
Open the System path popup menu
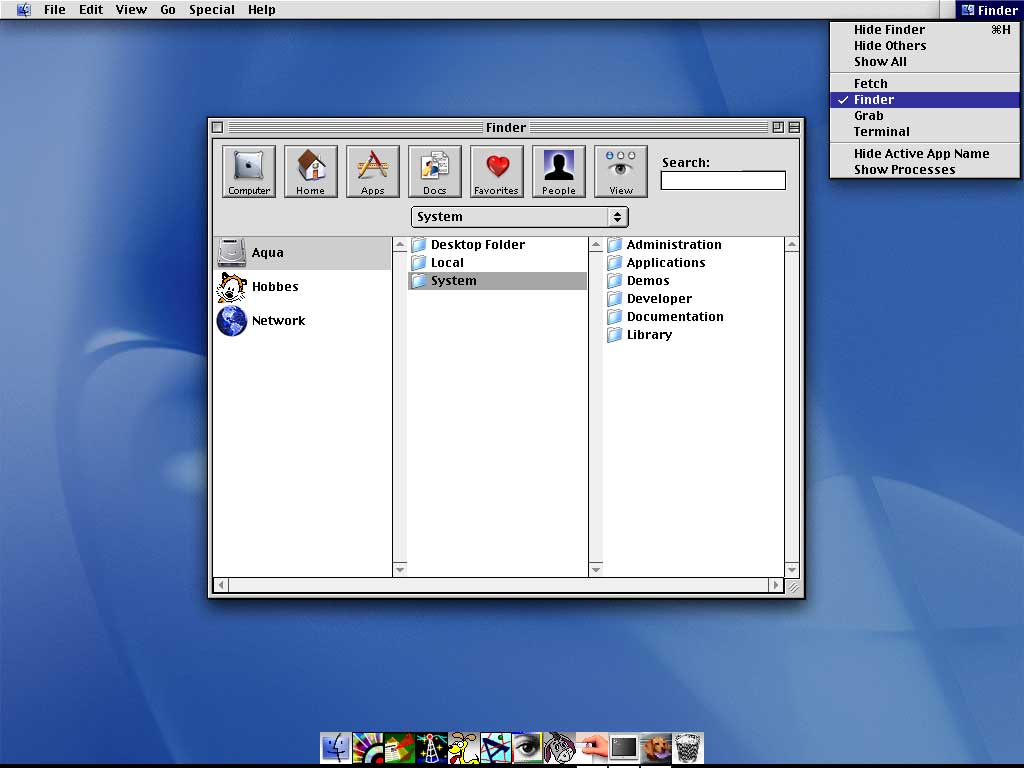coord(519,217)
